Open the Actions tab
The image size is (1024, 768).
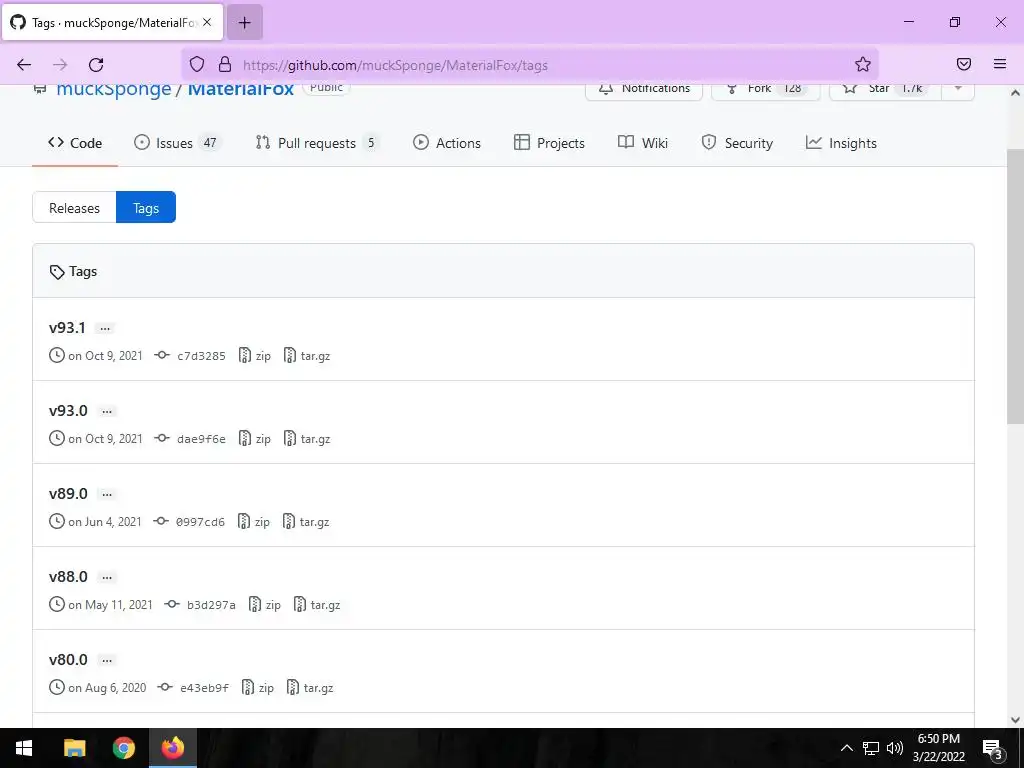point(447,143)
